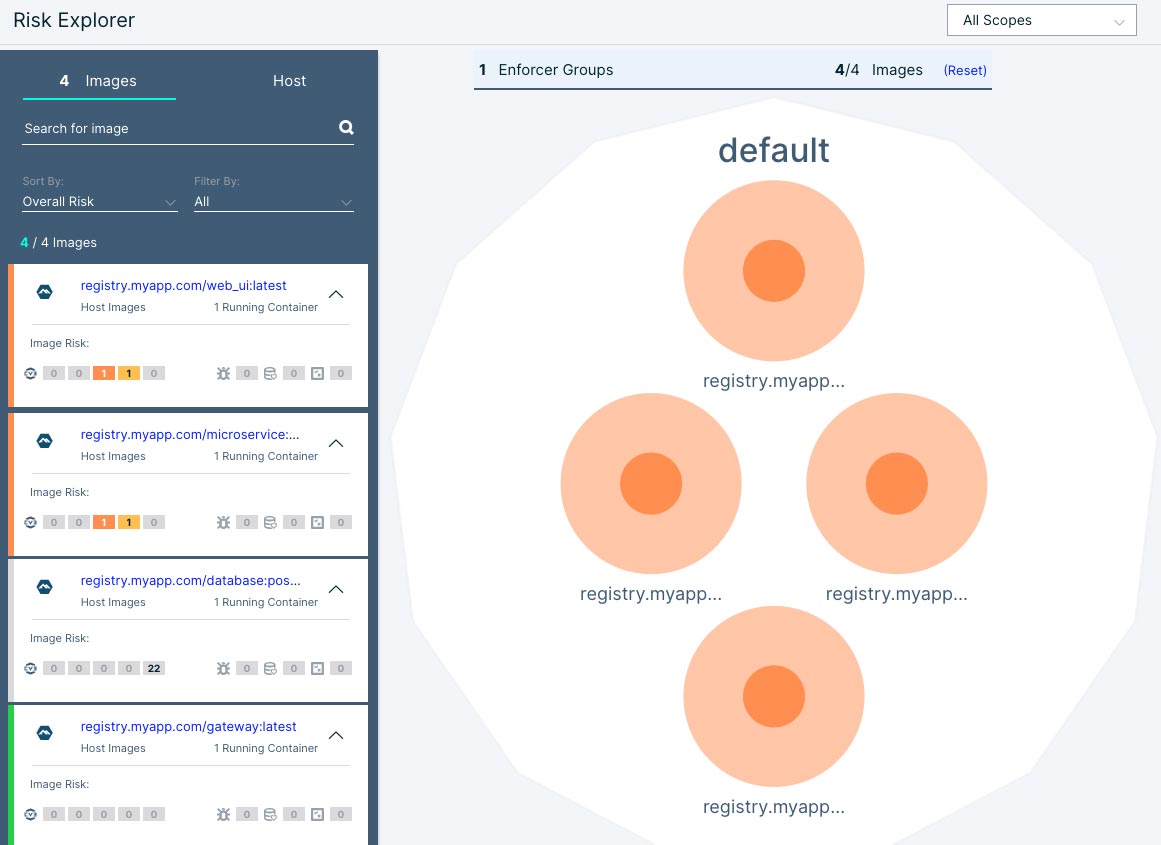Collapse the gateway image card
This screenshot has height=845, width=1161.
(x=335, y=735)
